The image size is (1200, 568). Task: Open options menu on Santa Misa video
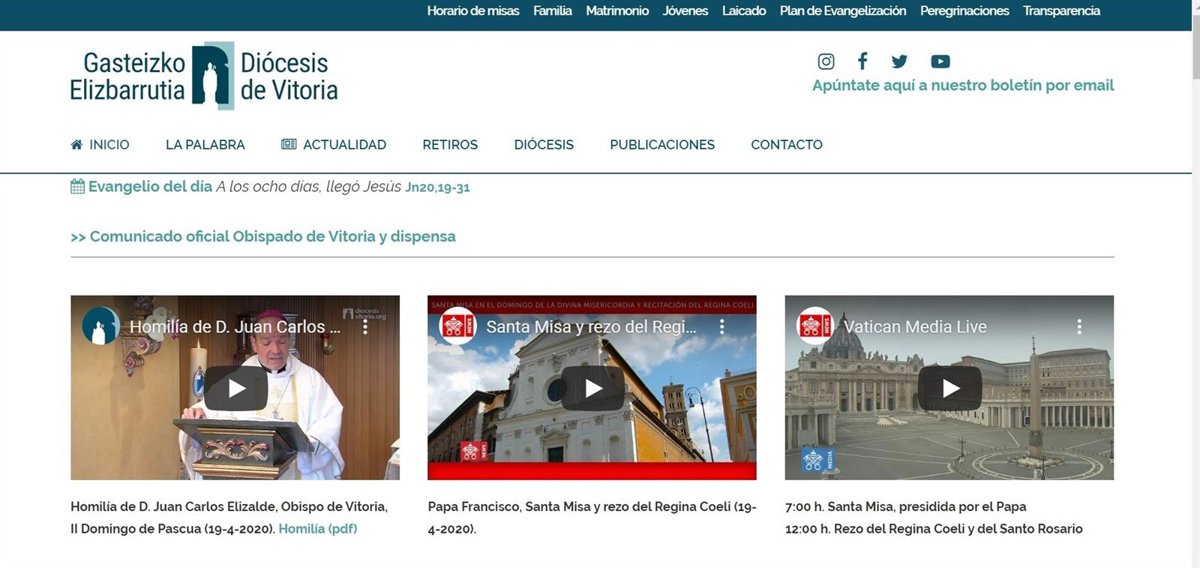point(722,327)
